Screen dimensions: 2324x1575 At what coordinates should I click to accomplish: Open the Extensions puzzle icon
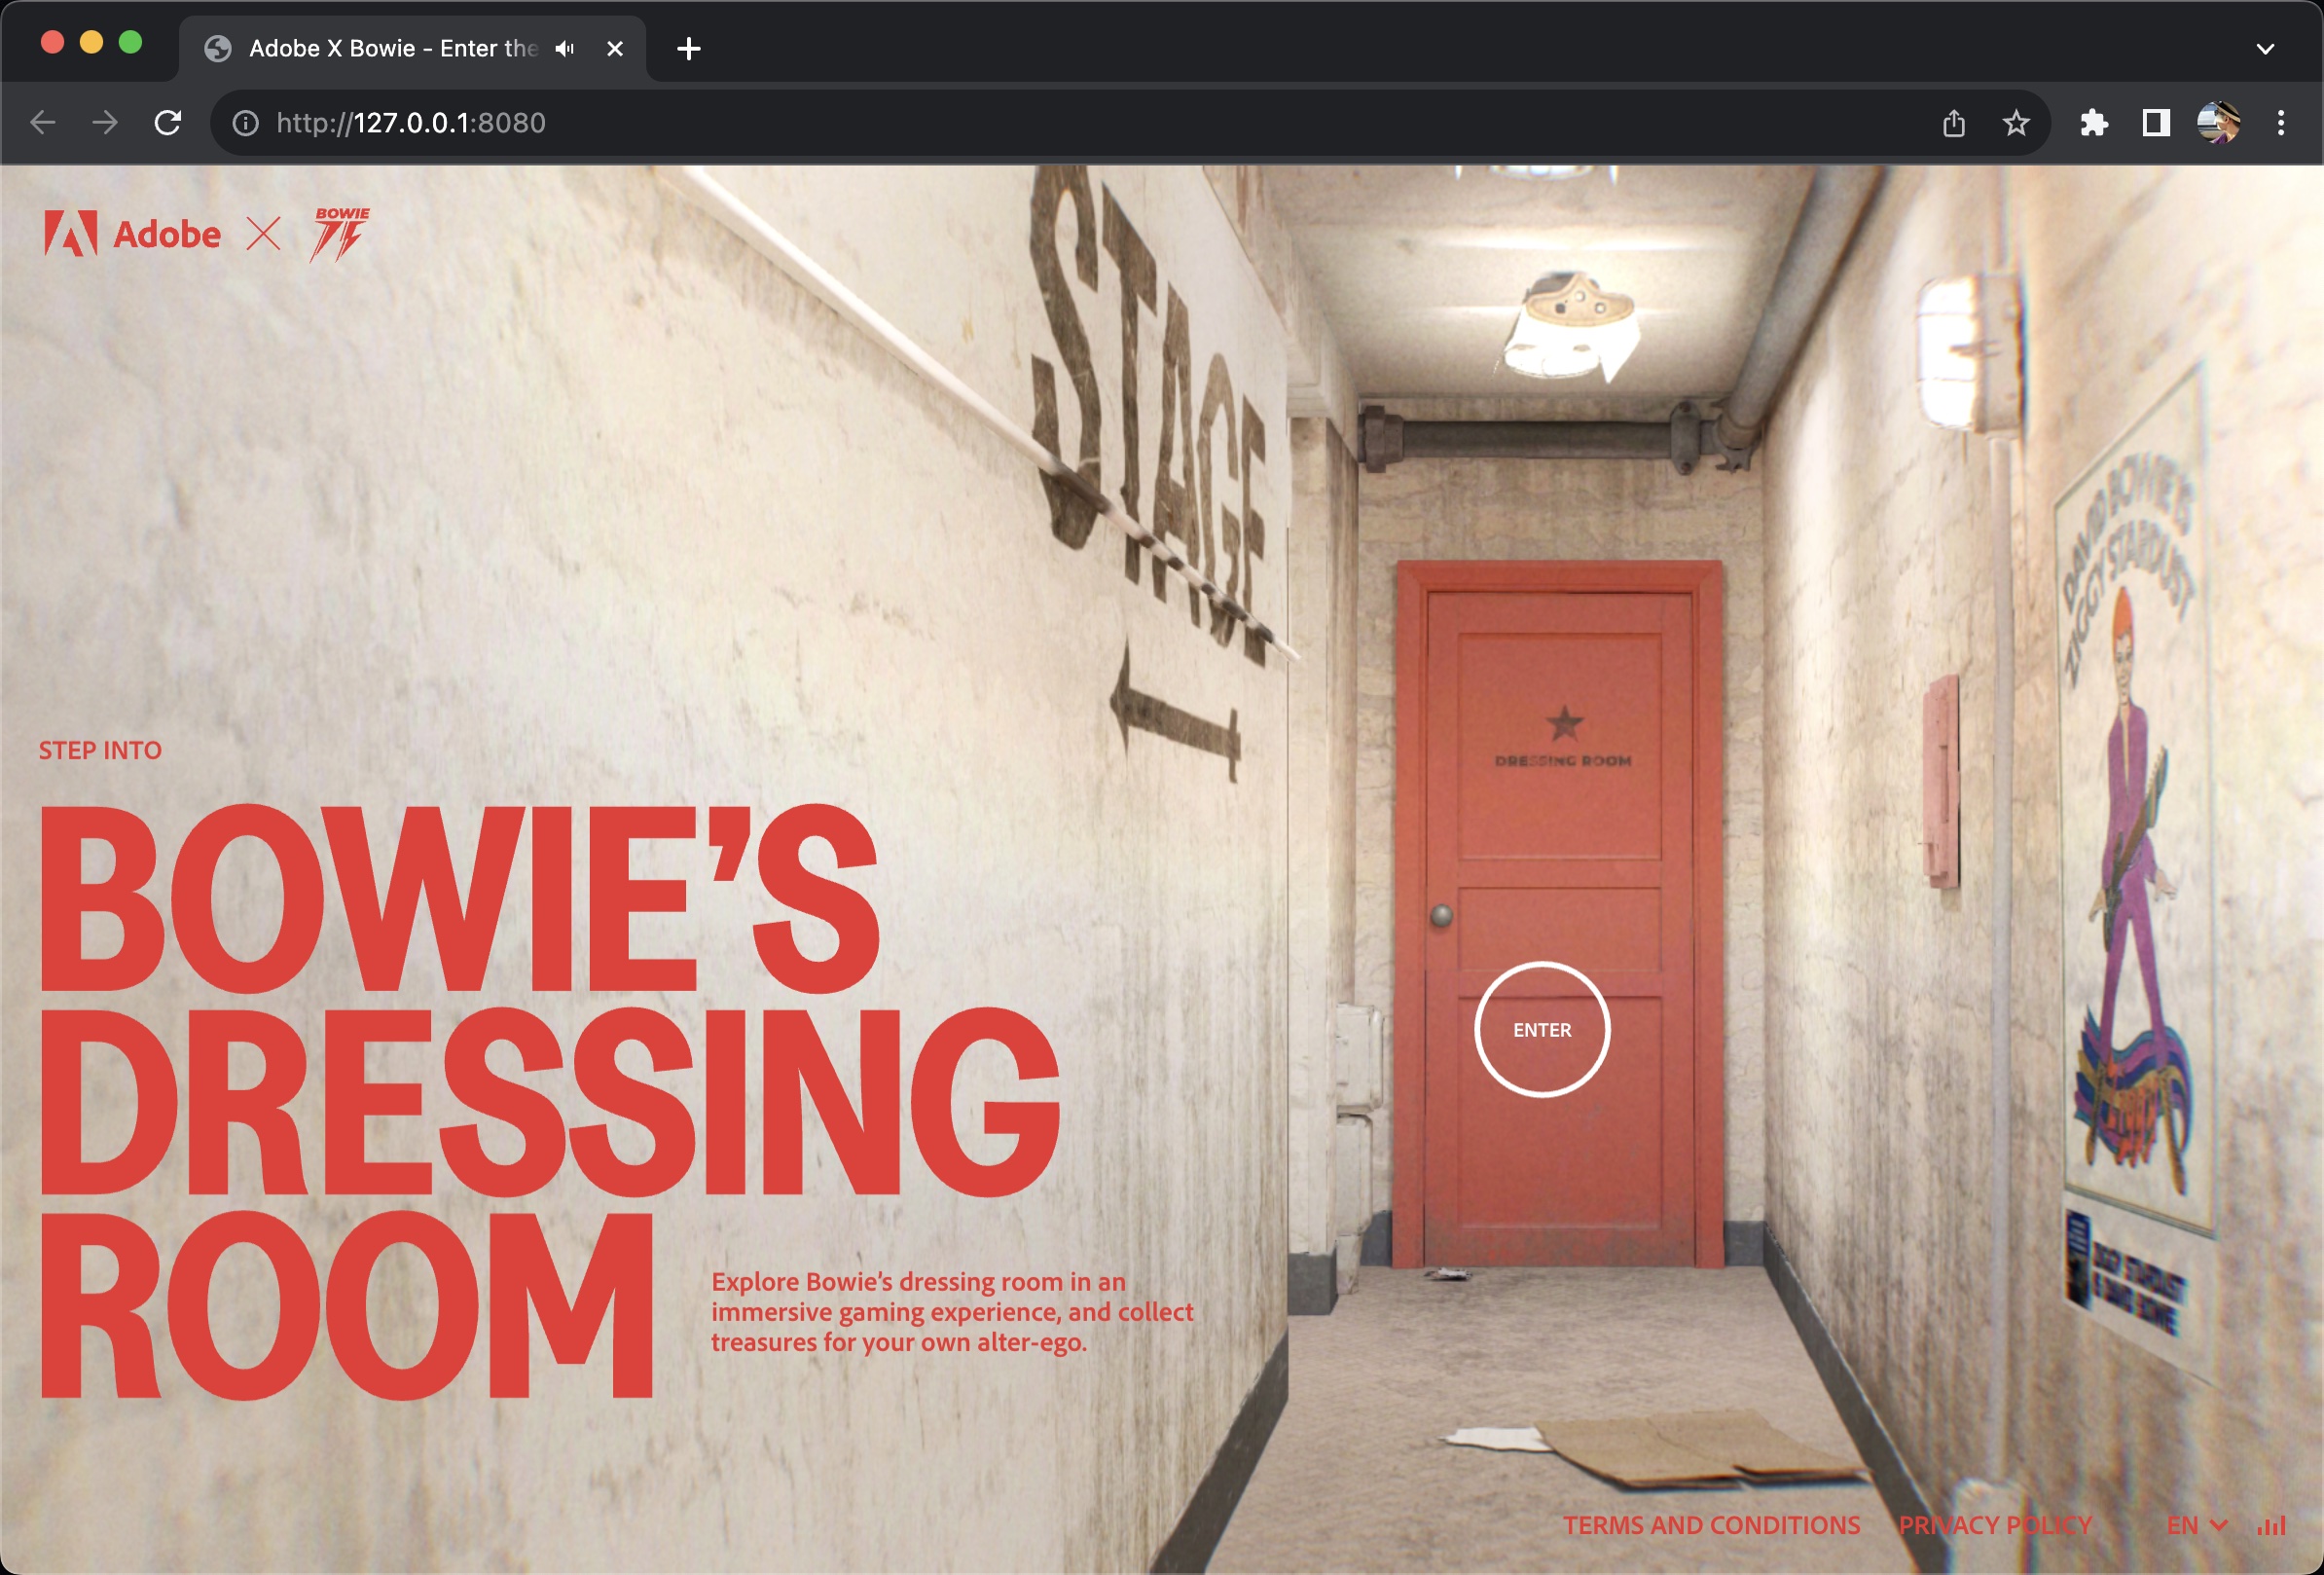(x=2094, y=123)
